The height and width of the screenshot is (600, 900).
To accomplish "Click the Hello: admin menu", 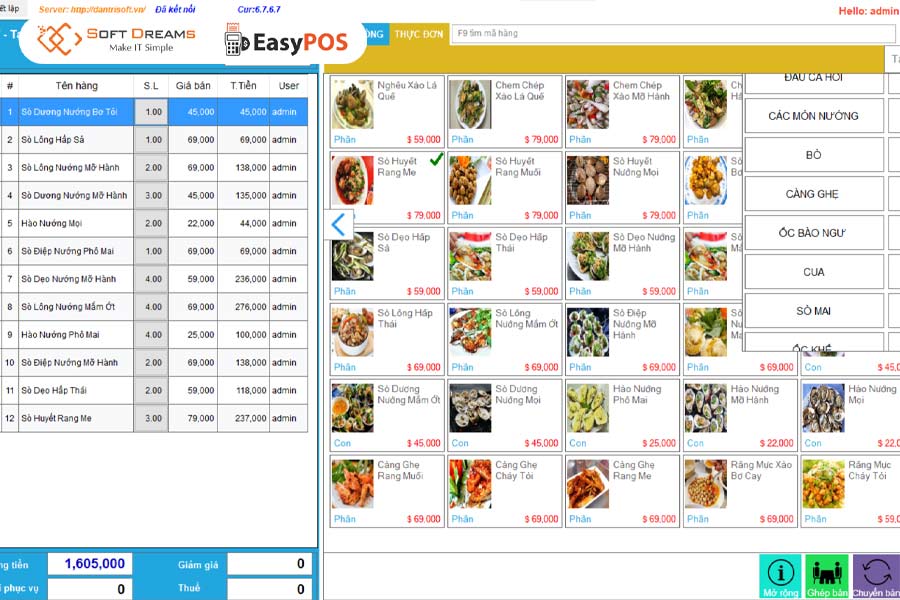I will (867, 9).
